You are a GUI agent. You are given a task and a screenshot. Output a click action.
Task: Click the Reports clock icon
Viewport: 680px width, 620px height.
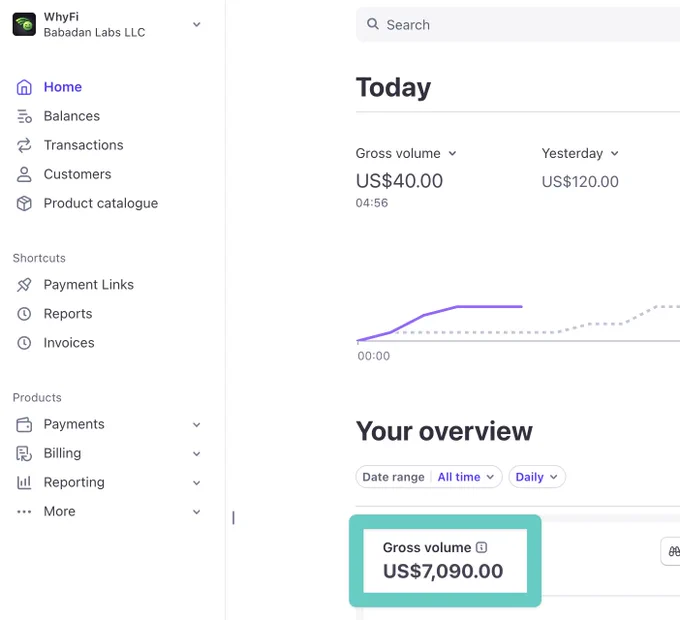pos(24,314)
